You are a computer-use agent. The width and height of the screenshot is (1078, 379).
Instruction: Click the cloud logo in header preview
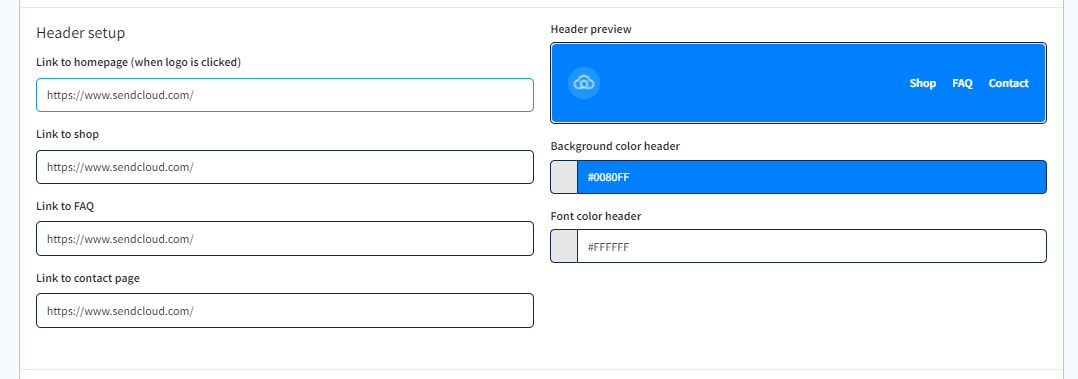point(584,83)
